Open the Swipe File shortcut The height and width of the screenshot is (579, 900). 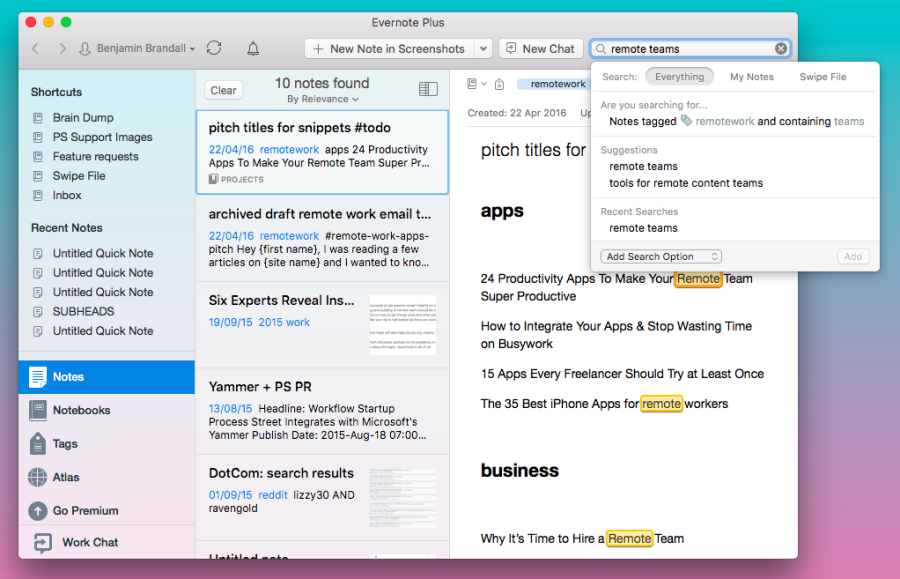pyautogui.click(x=79, y=176)
